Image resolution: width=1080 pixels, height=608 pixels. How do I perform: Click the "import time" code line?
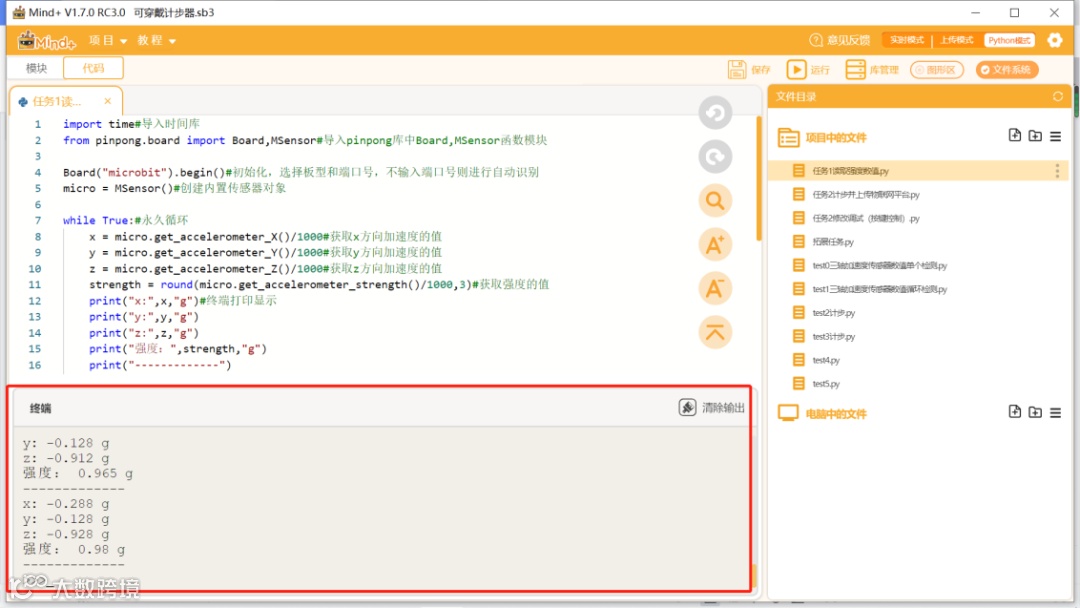(132, 124)
